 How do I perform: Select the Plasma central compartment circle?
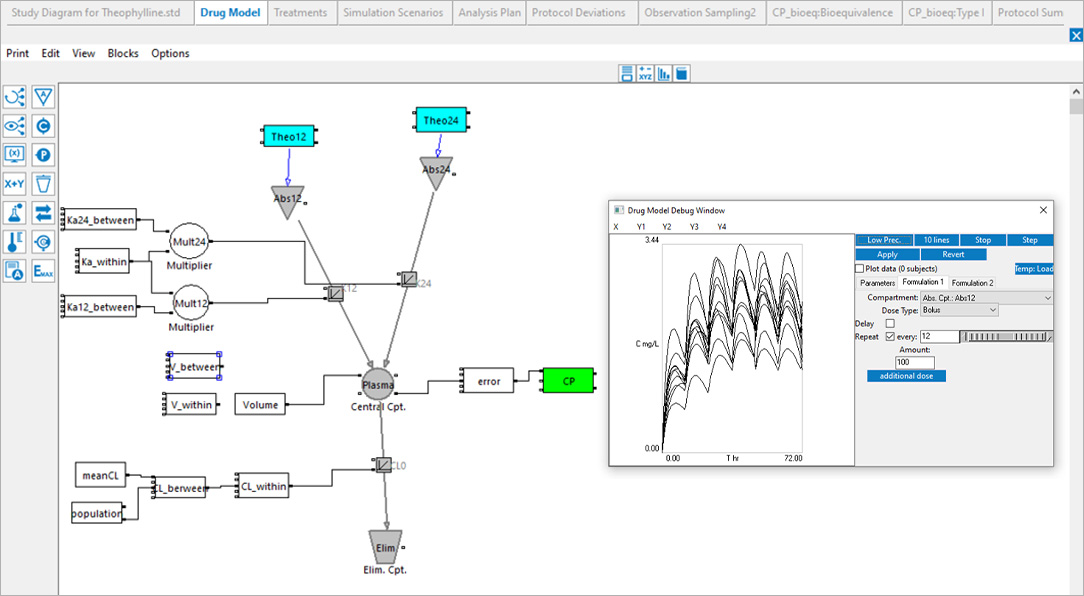(x=378, y=385)
